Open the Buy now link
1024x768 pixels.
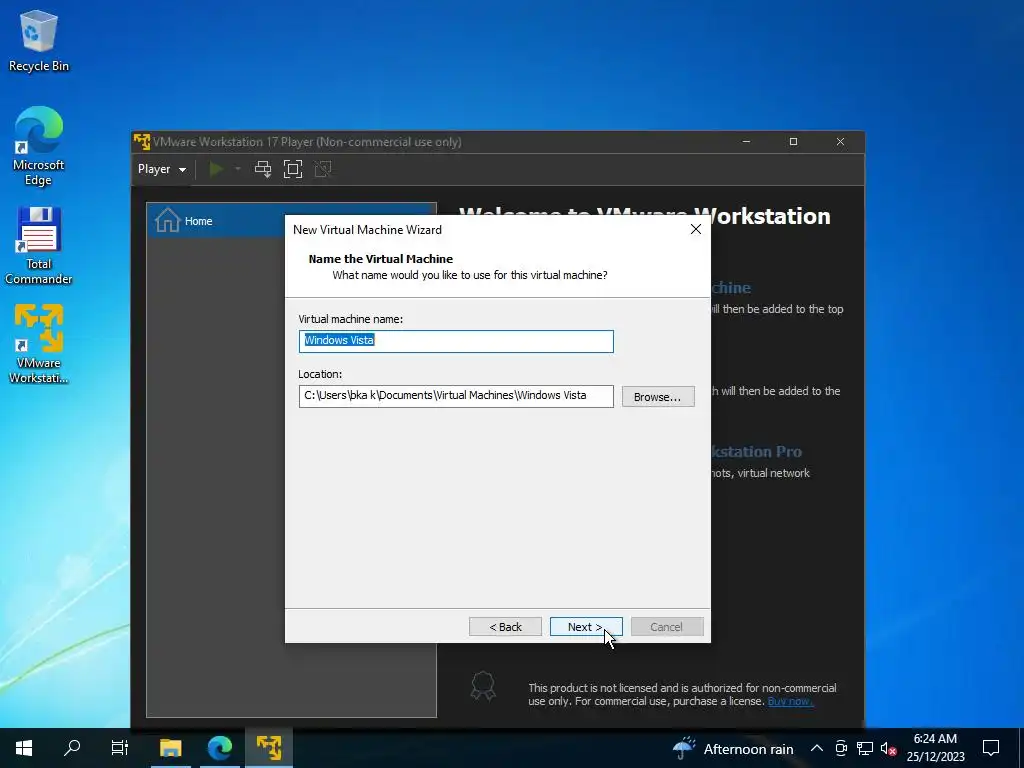790,701
